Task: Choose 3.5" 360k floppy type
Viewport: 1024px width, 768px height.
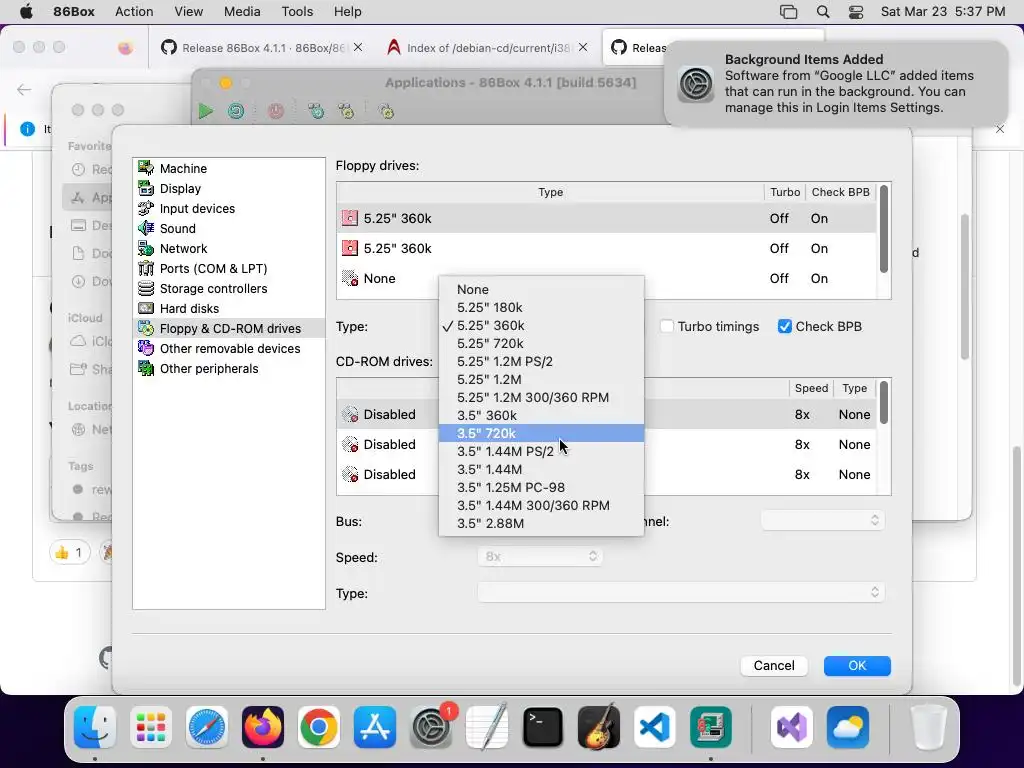Action: click(541, 415)
